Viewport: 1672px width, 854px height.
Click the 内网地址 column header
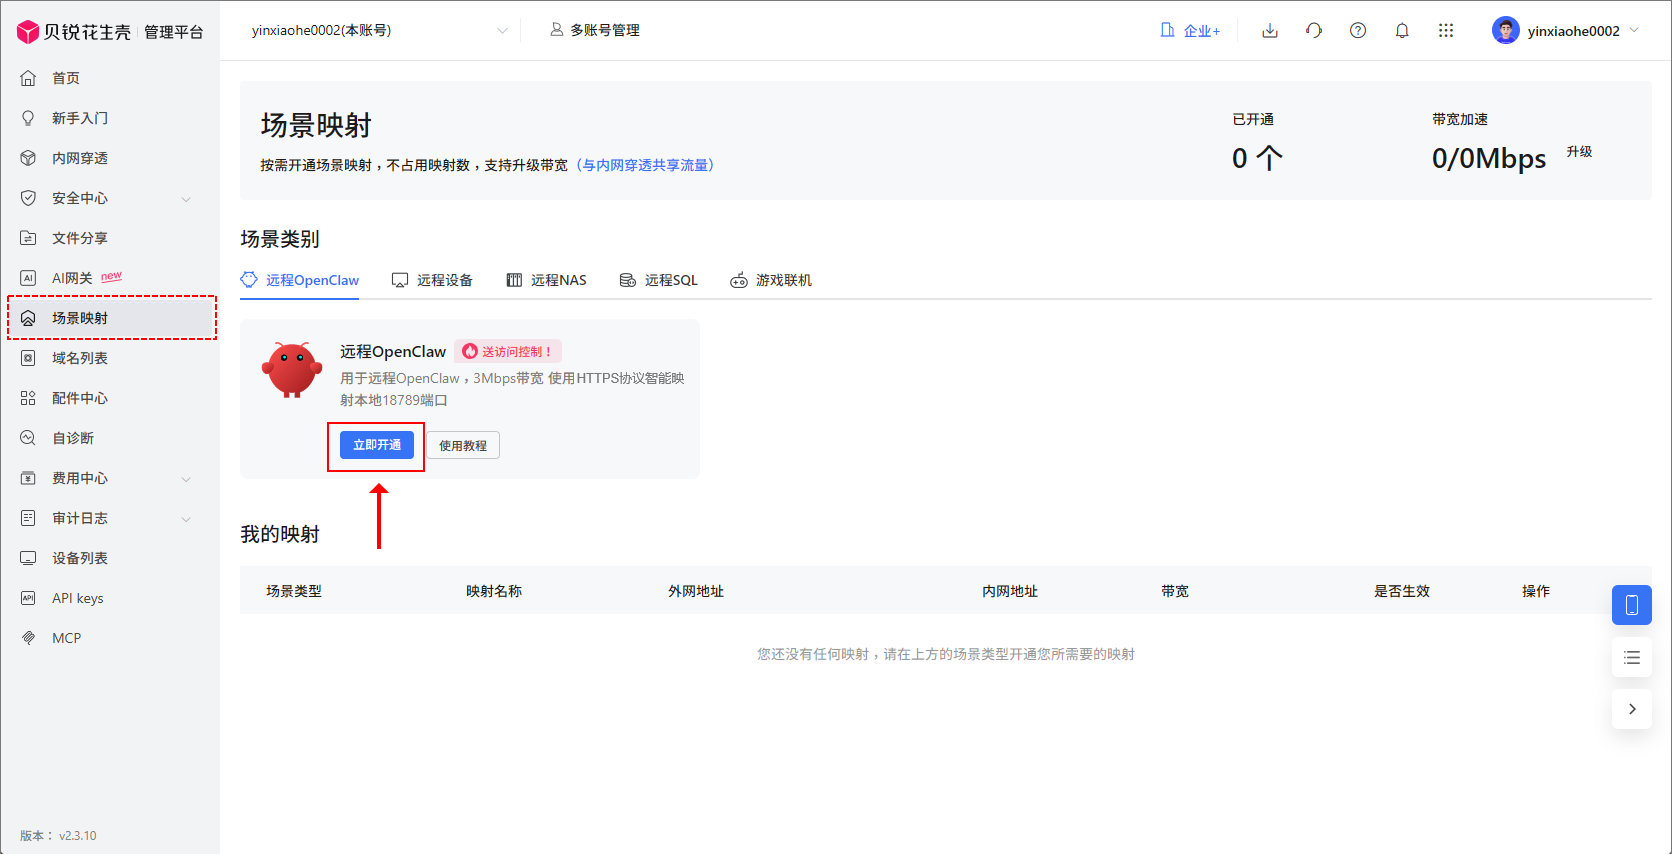click(x=1010, y=591)
